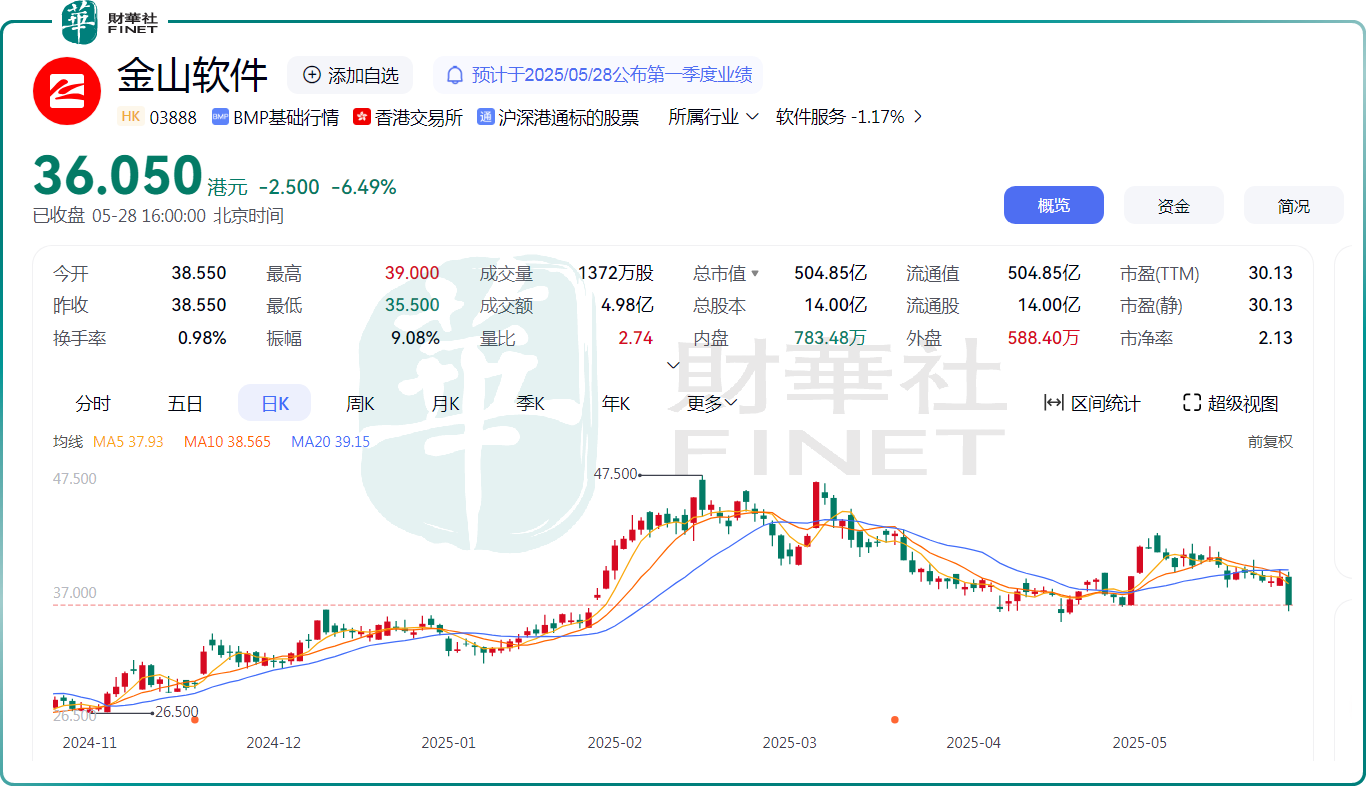The width and height of the screenshot is (1366, 806).
Task: Open the 更多 period dropdown
Action: (712, 403)
